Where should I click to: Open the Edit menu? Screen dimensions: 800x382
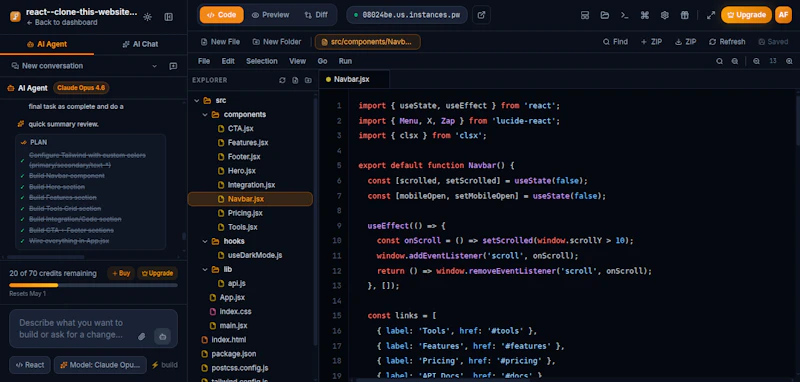(228, 61)
